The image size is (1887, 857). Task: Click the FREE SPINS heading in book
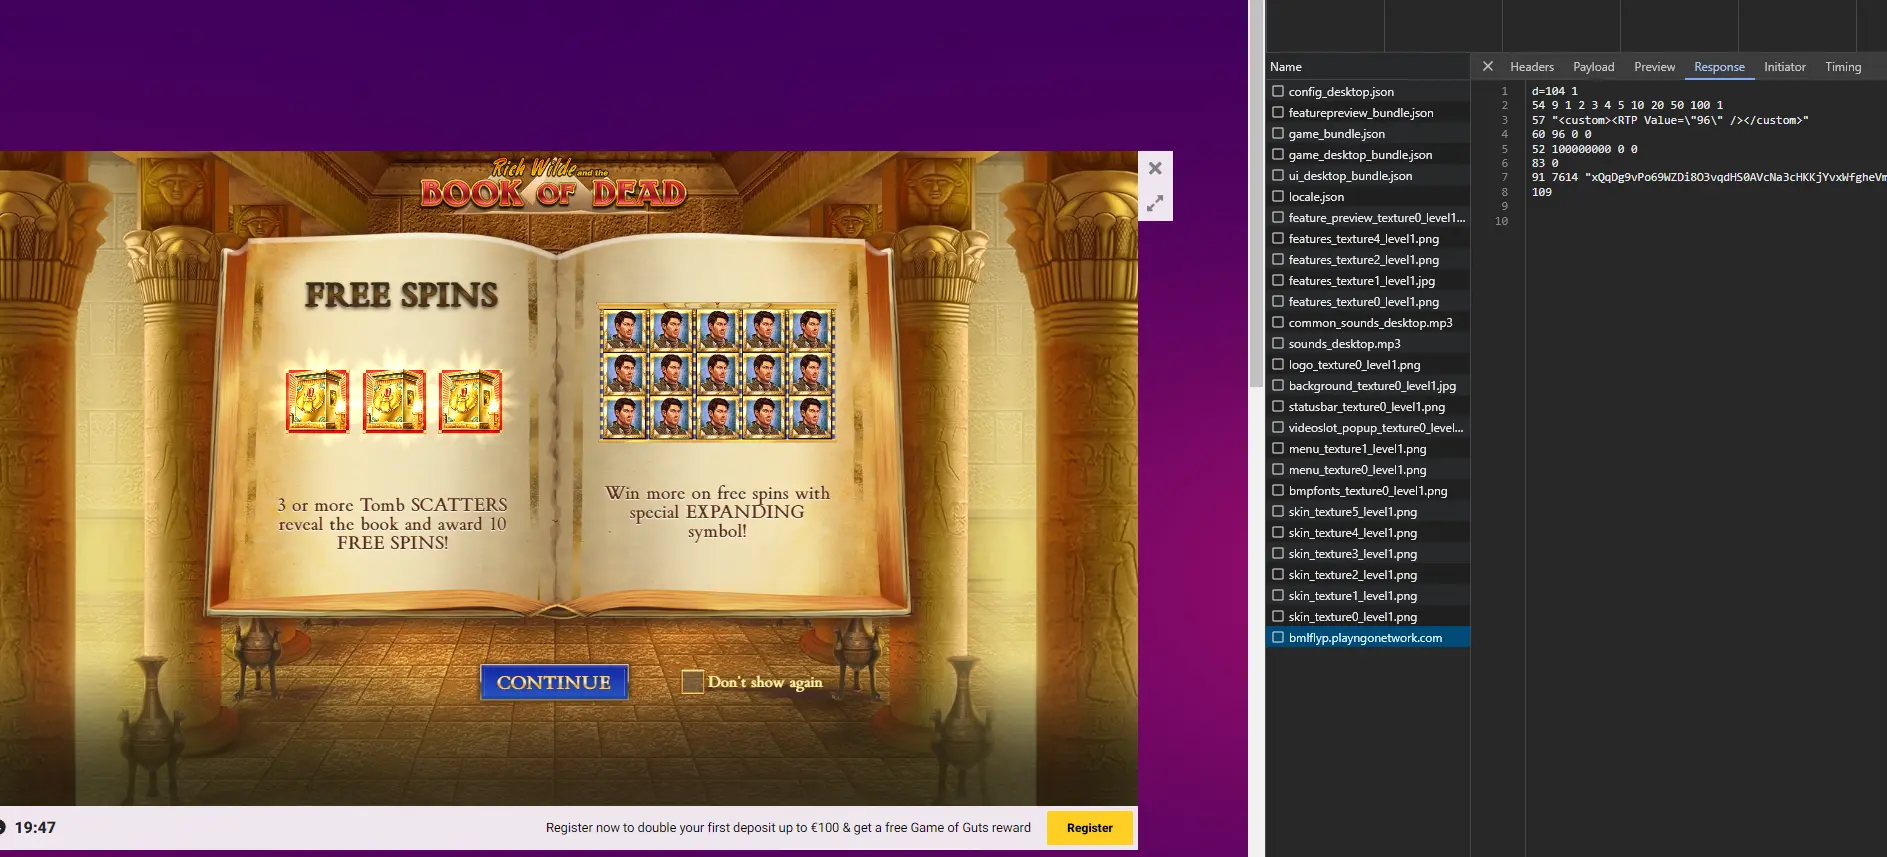[x=401, y=295]
